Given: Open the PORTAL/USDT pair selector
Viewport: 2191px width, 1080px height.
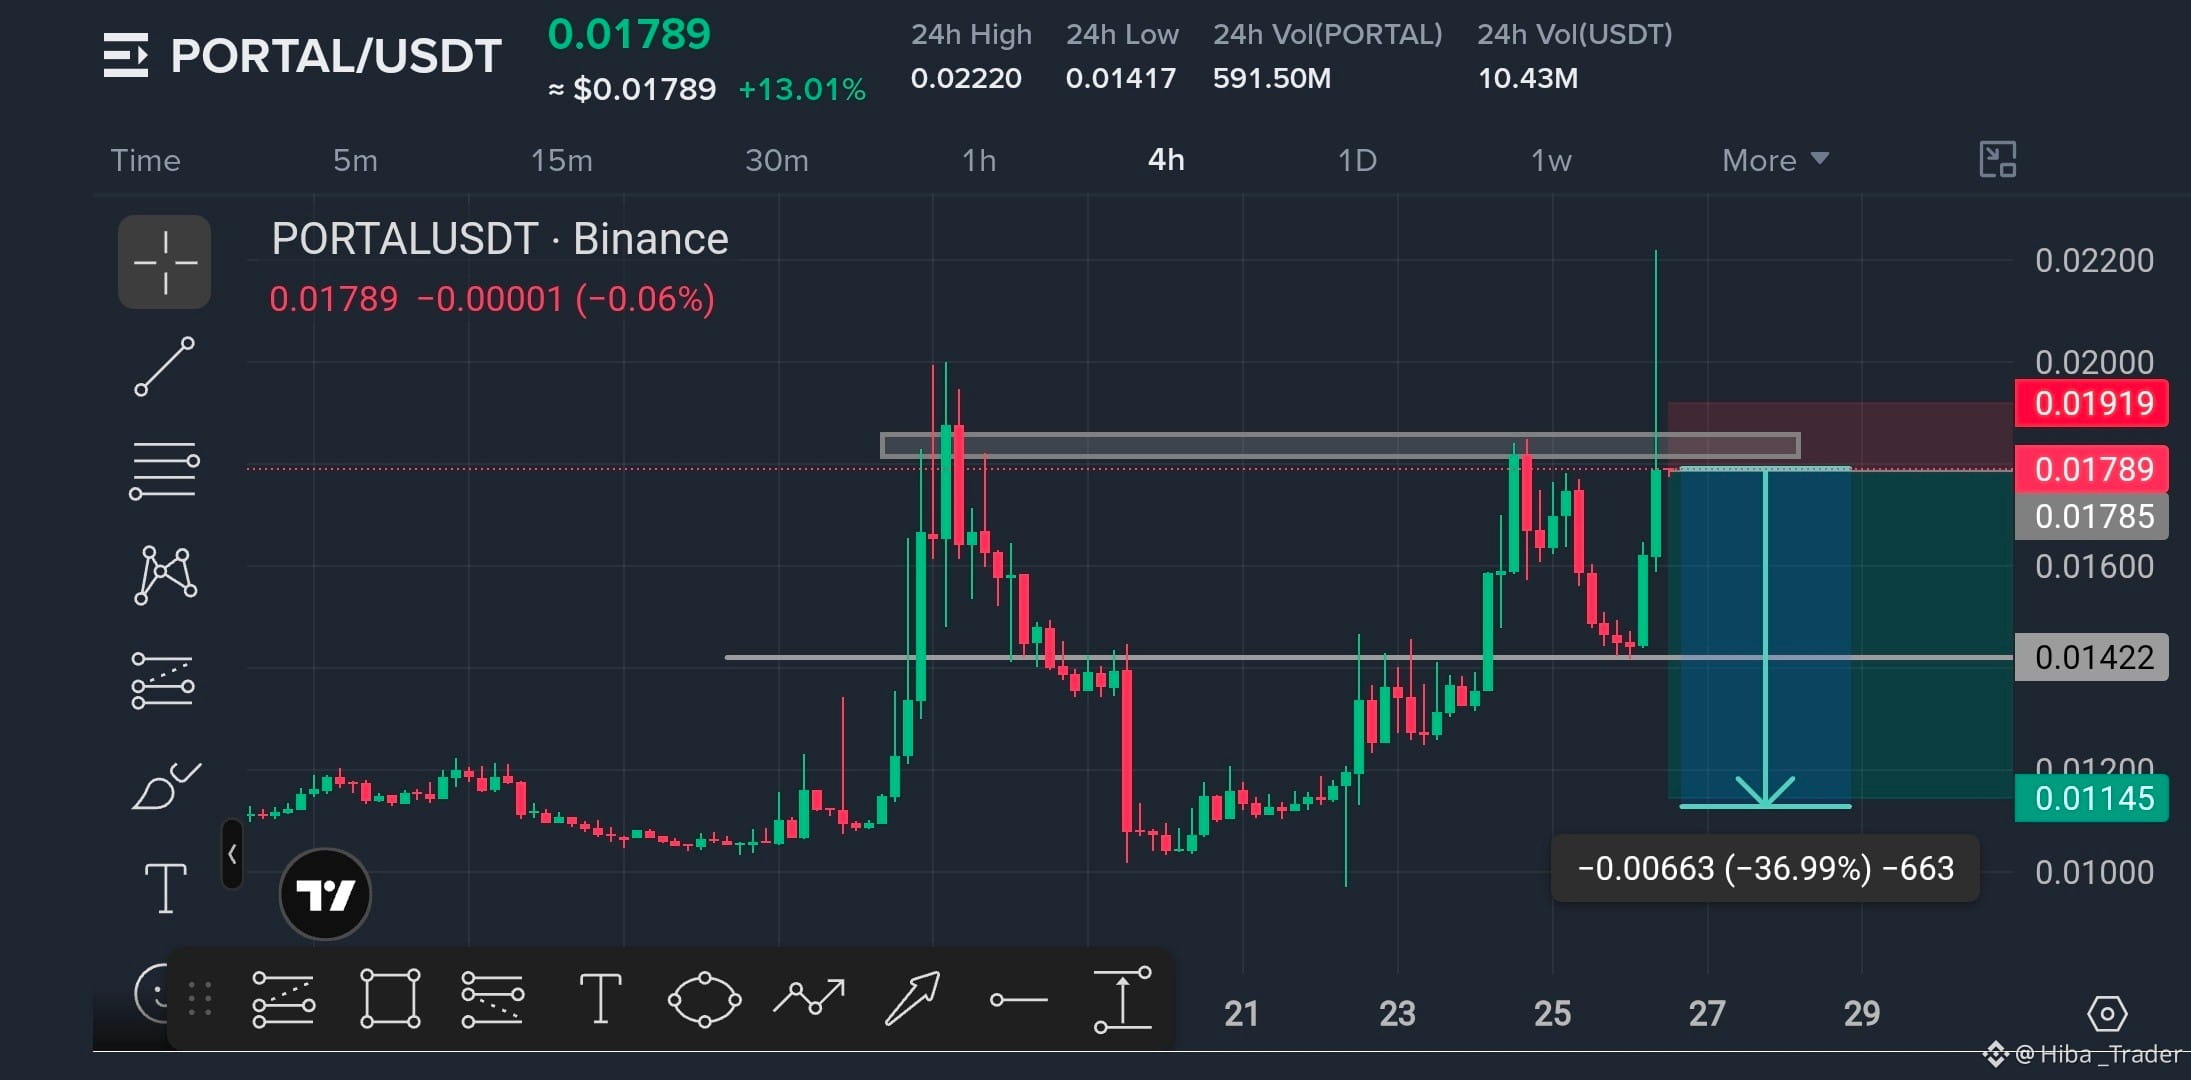Looking at the screenshot, I should pos(336,56).
